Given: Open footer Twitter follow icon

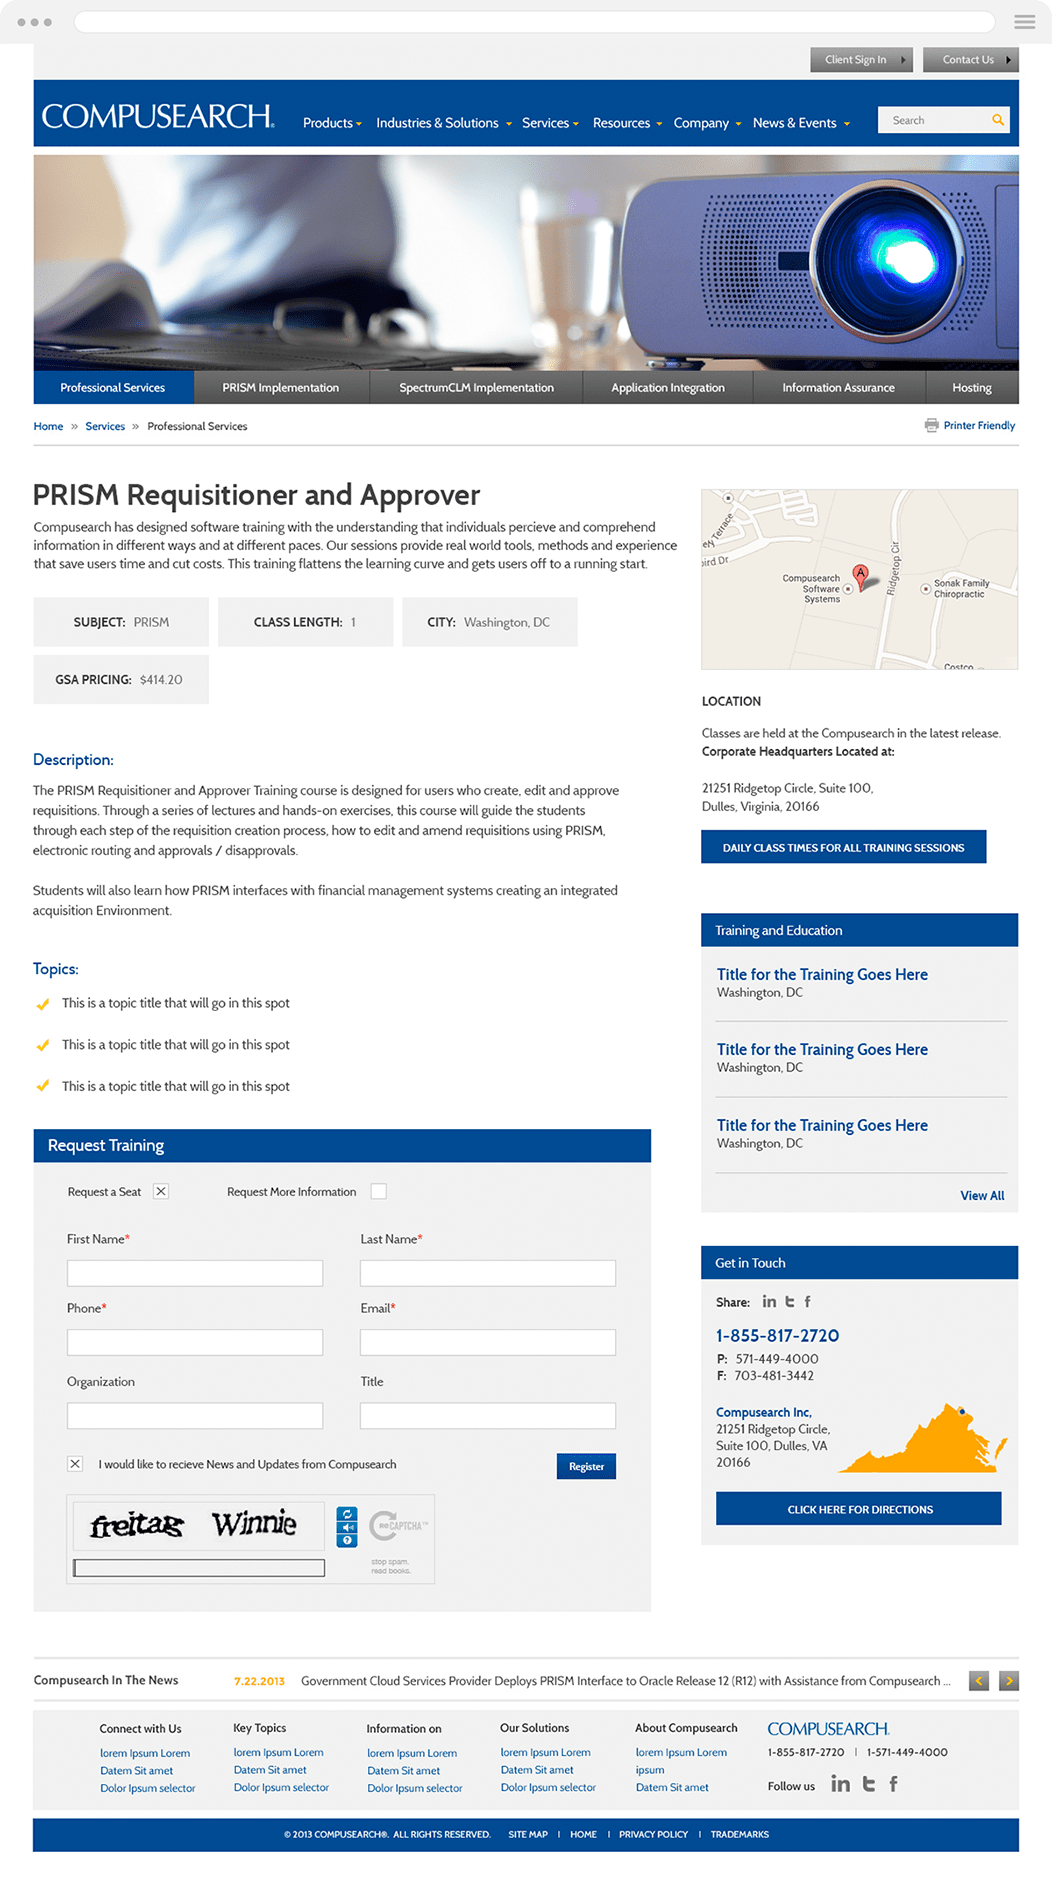Looking at the screenshot, I should point(868,1784).
